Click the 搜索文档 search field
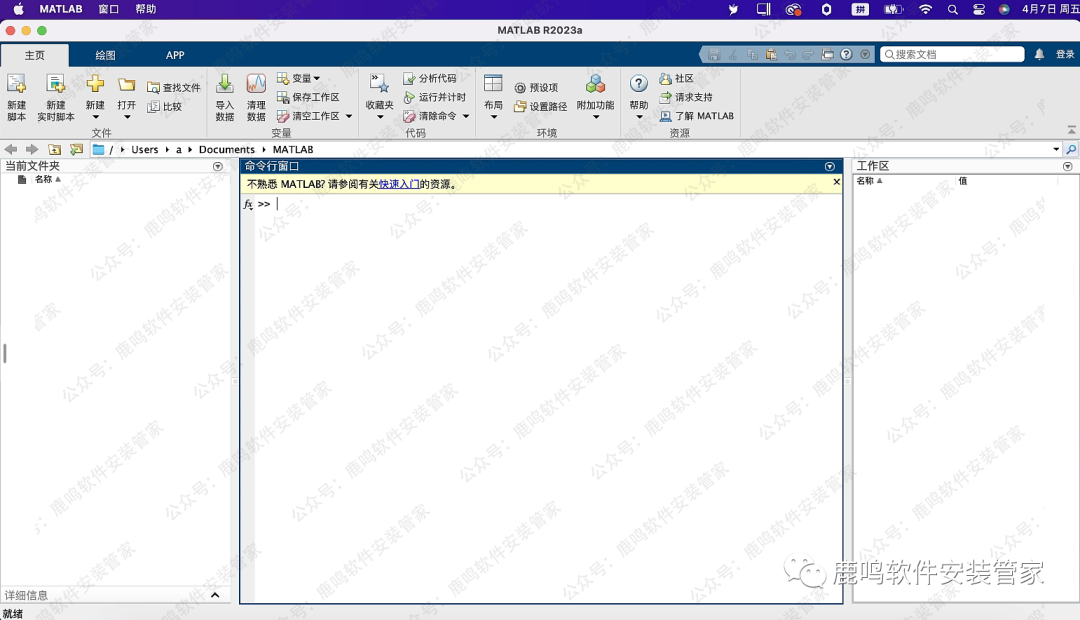 (x=955, y=55)
